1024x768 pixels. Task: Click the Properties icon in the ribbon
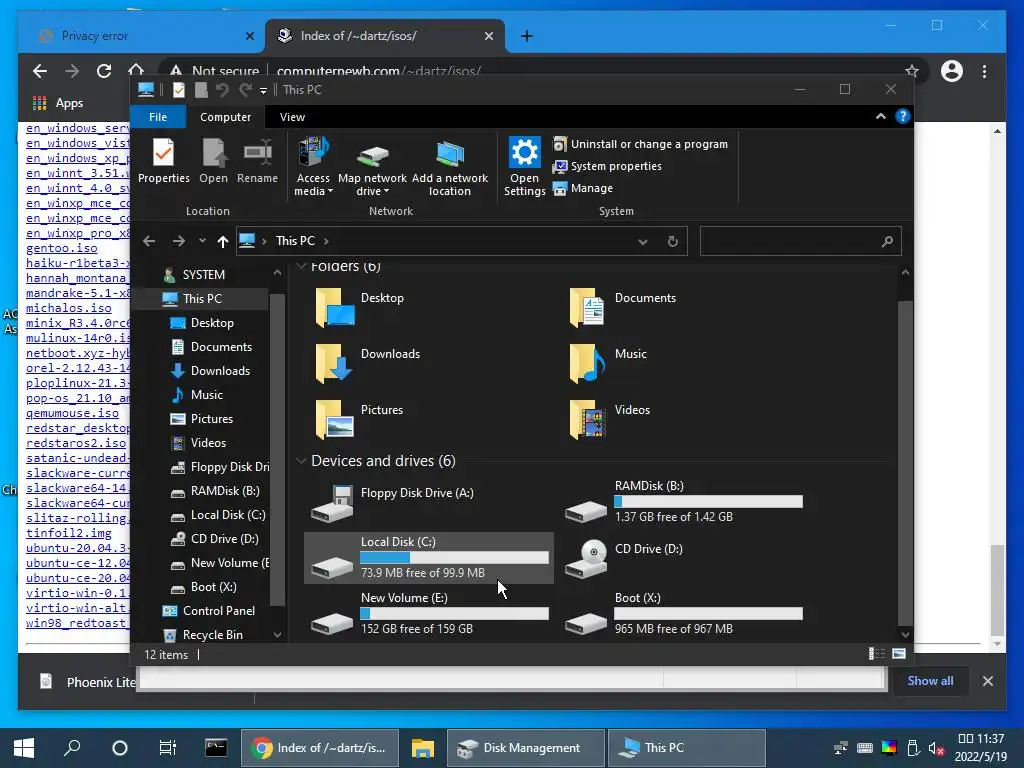pyautogui.click(x=163, y=161)
